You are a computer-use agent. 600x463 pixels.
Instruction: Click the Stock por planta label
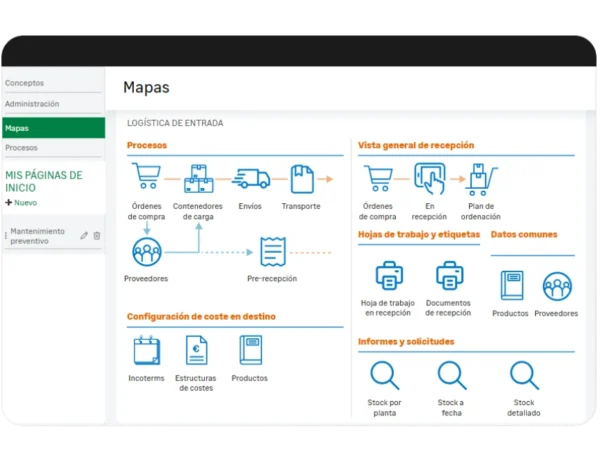coord(385,408)
